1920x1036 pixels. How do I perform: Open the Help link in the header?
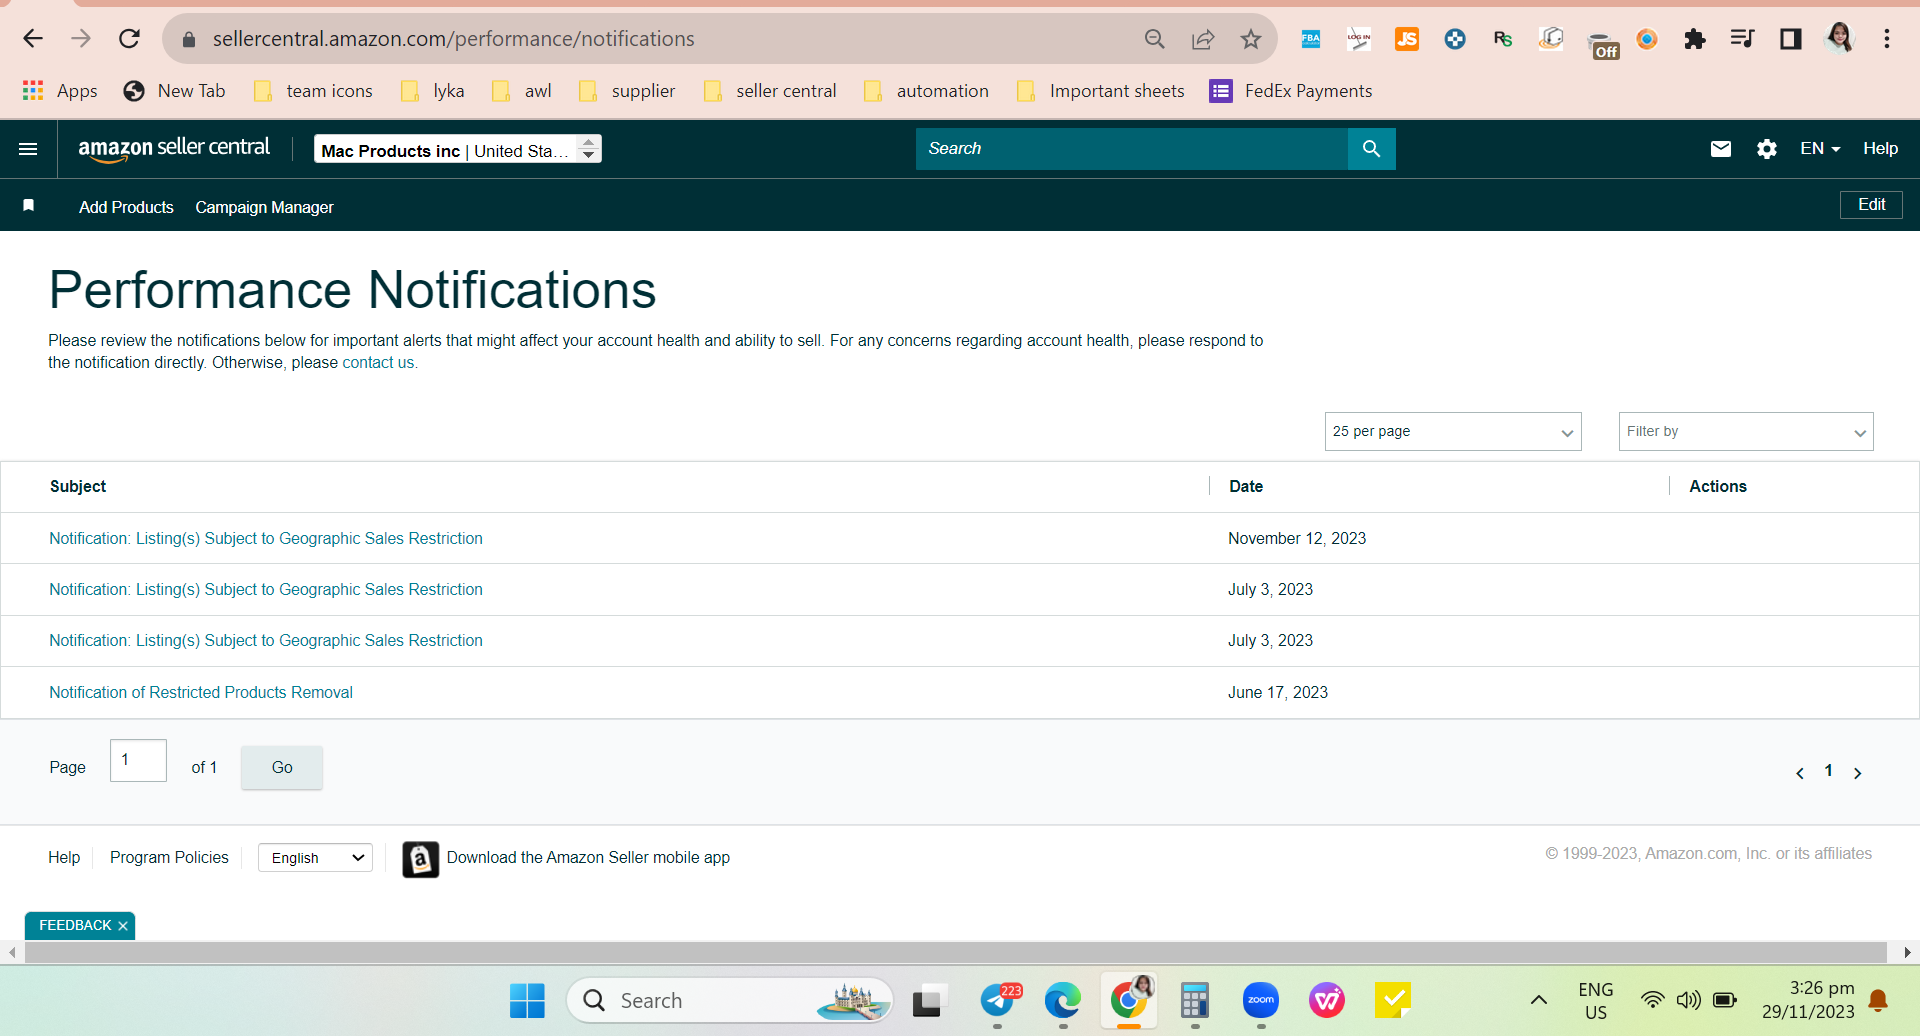click(x=1880, y=149)
